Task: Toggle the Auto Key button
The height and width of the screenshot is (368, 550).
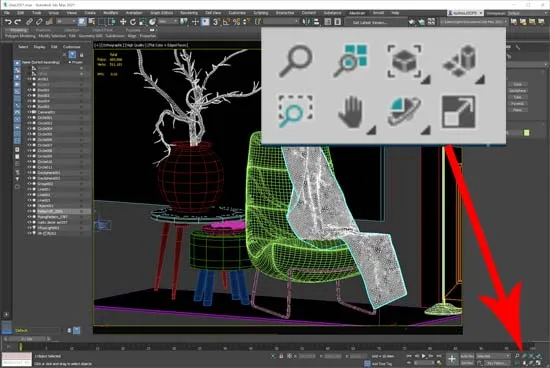Action: (467, 356)
